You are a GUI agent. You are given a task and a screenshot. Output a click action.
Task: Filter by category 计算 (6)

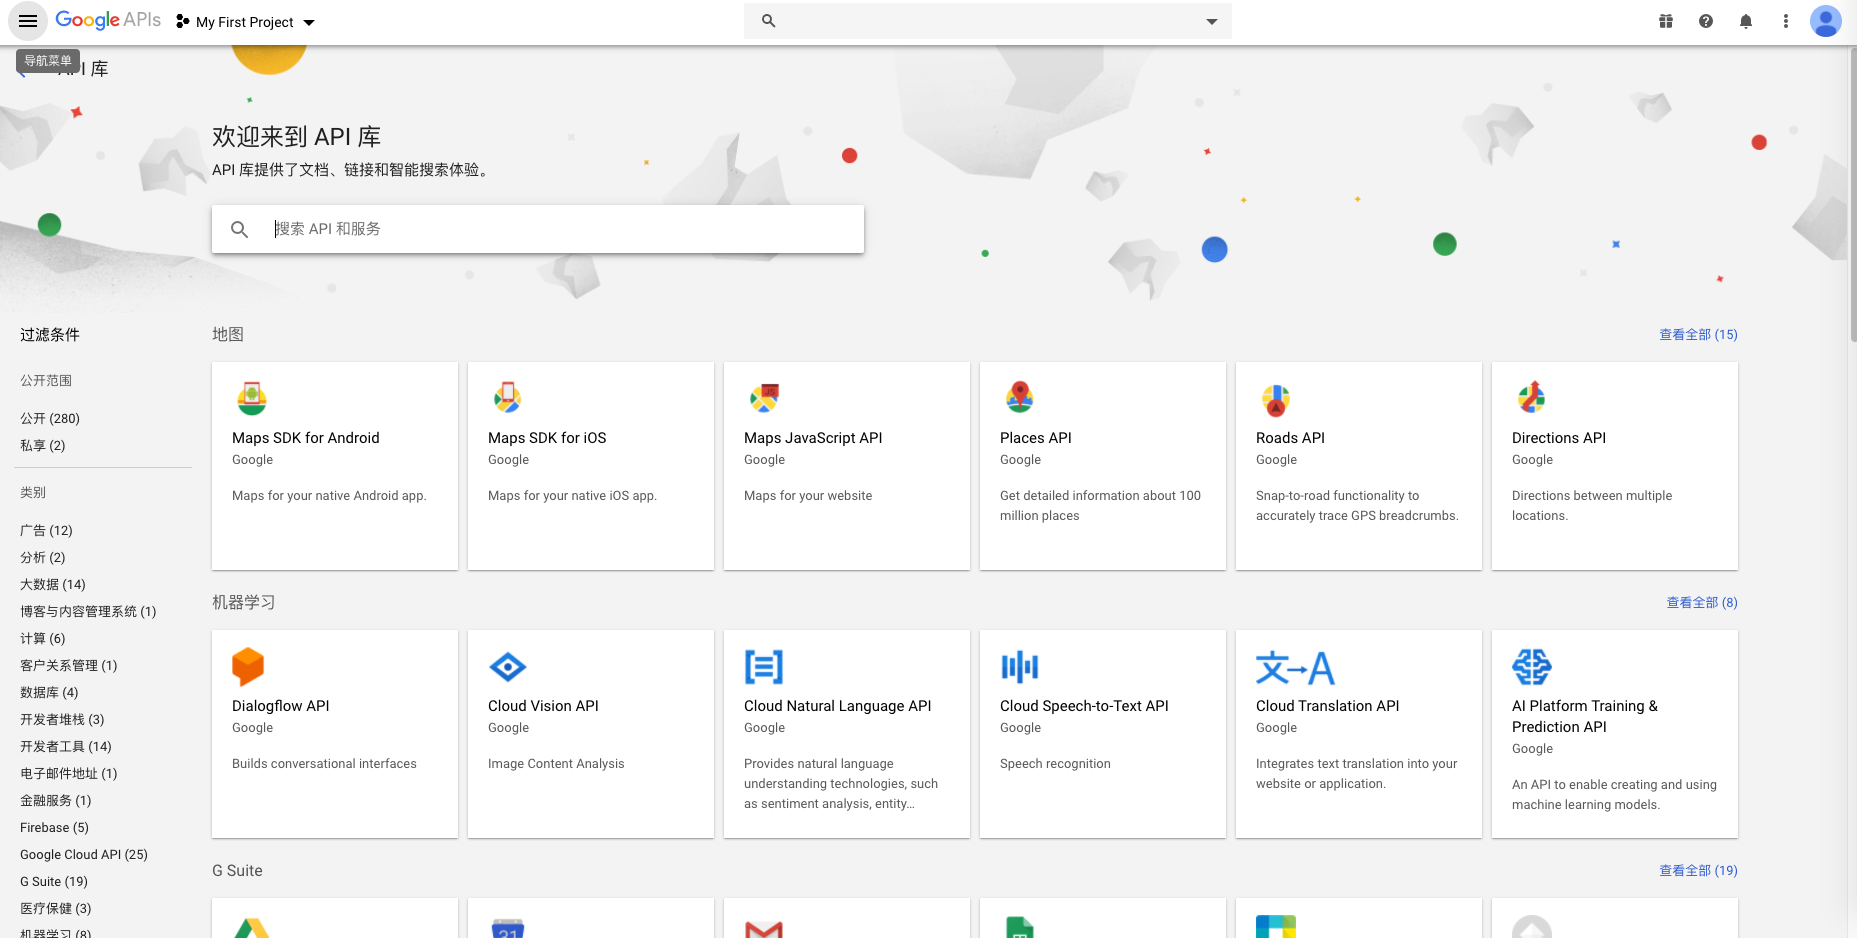pyautogui.click(x=43, y=639)
